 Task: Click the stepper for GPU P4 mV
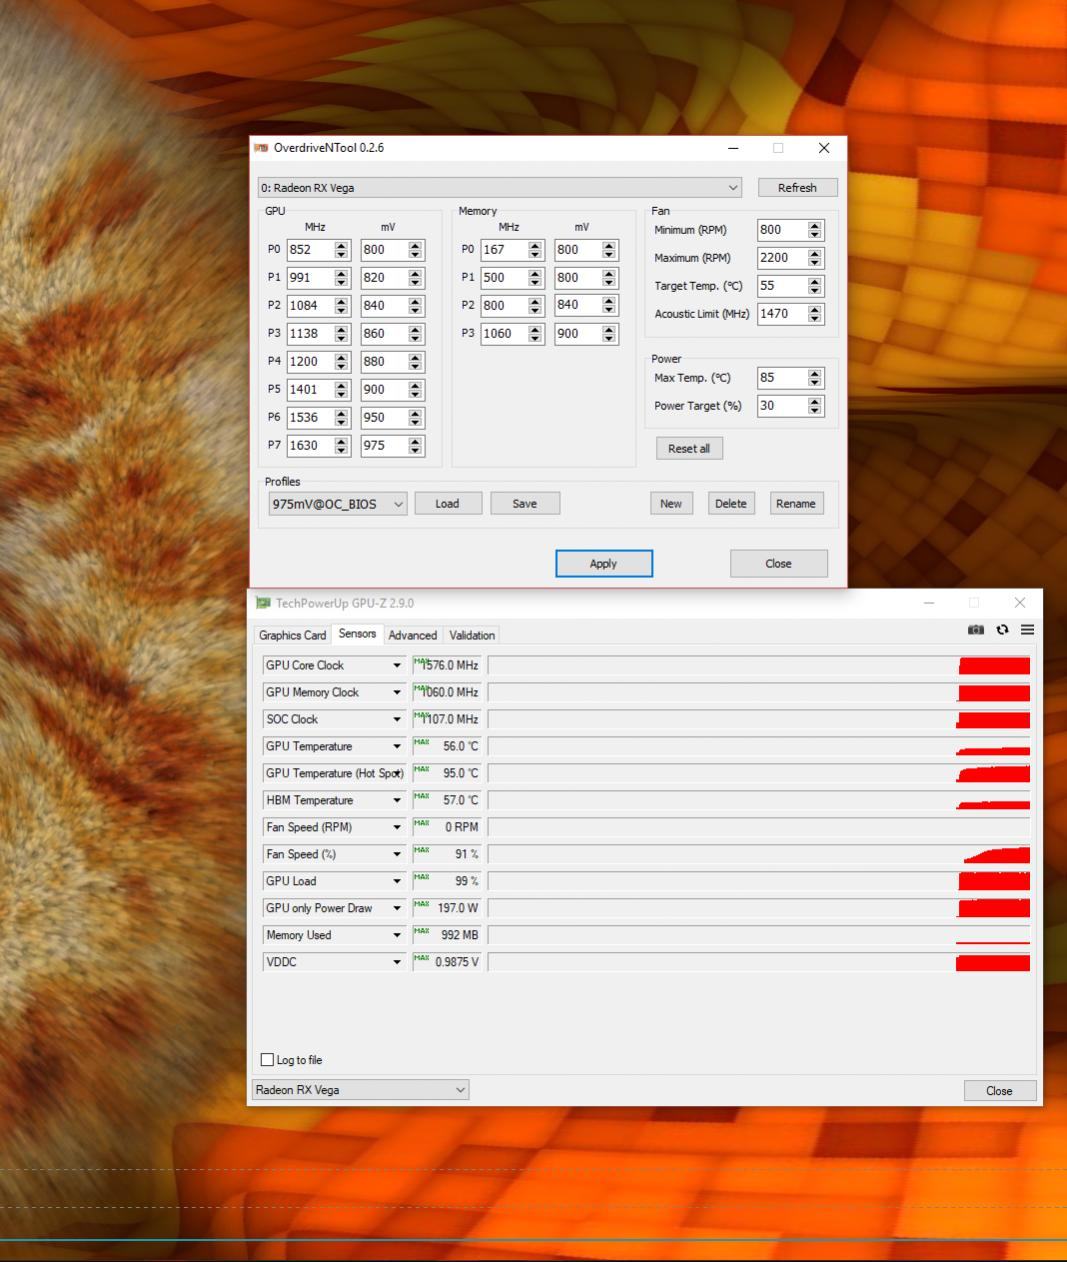click(x=416, y=362)
